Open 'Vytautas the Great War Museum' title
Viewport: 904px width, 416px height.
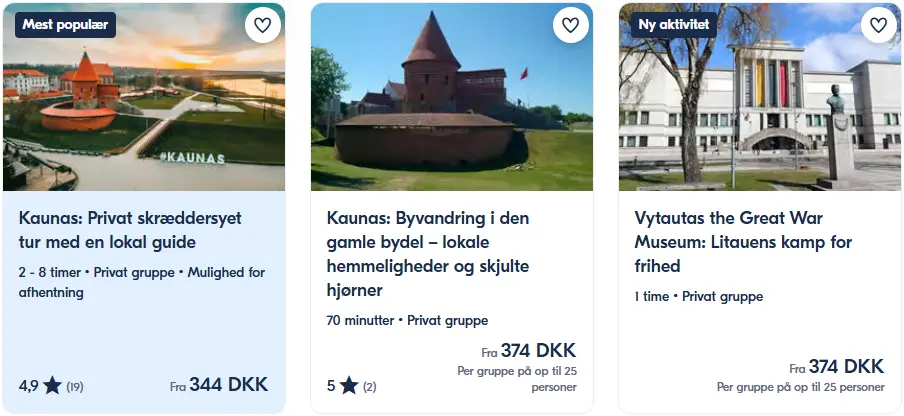[743, 242]
